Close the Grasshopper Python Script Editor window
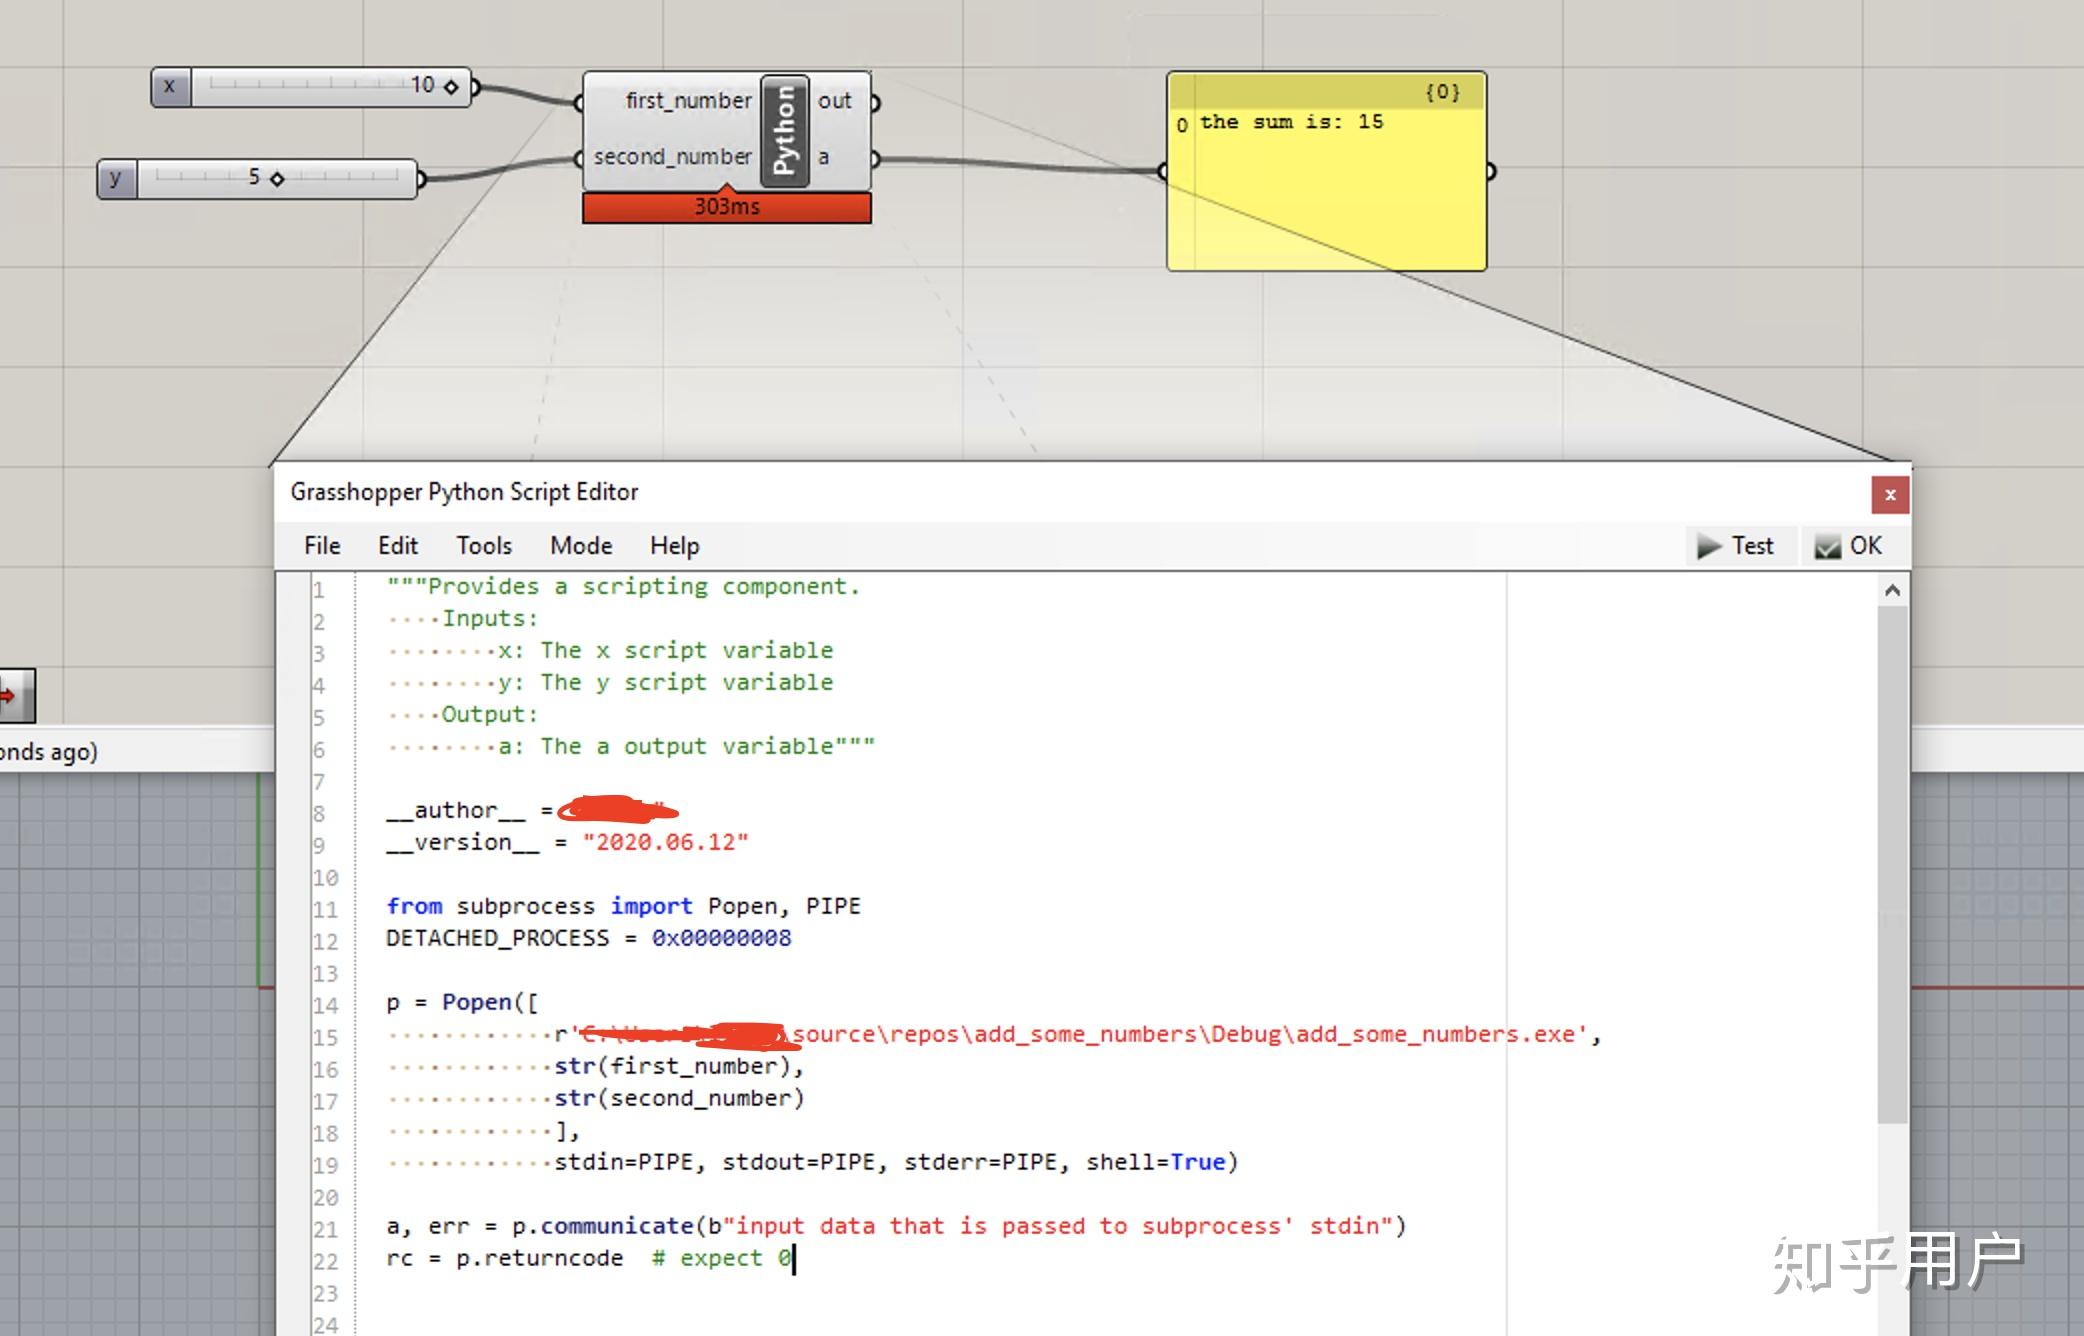2084x1336 pixels. pyautogui.click(x=1890, y=495)
